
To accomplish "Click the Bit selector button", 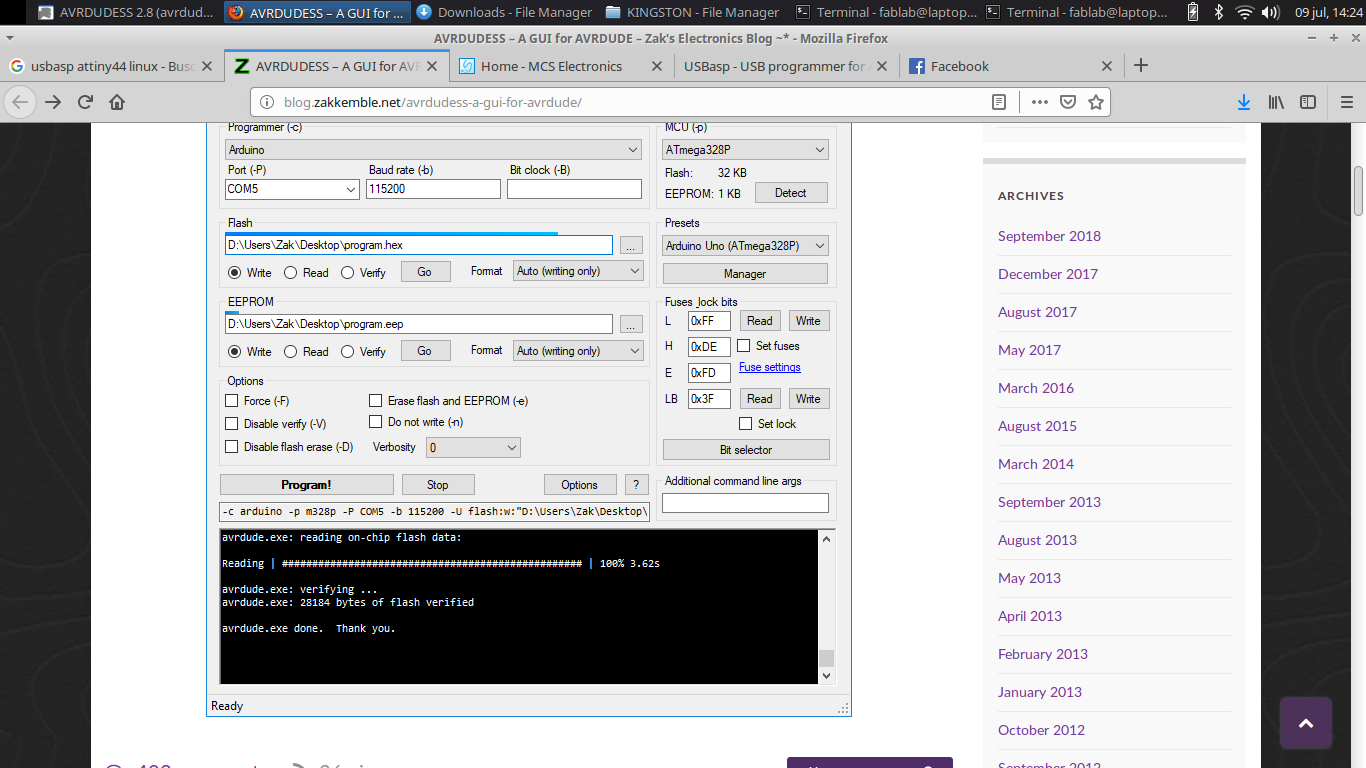I will [x=746, y=450].
